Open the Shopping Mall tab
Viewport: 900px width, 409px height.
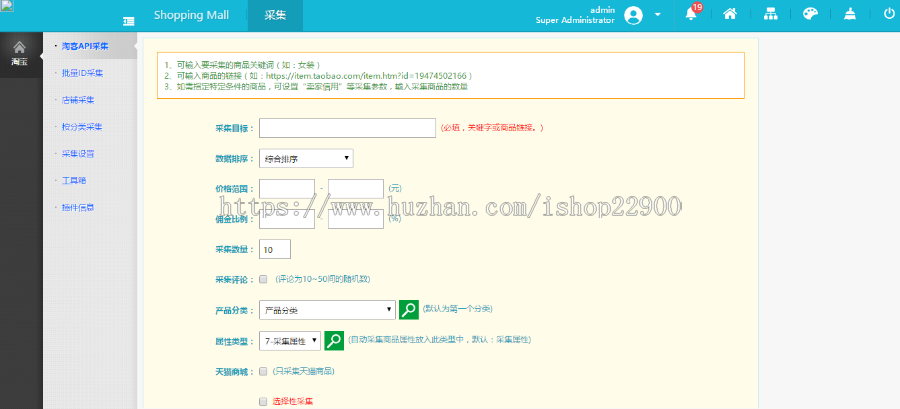(191, 15)
